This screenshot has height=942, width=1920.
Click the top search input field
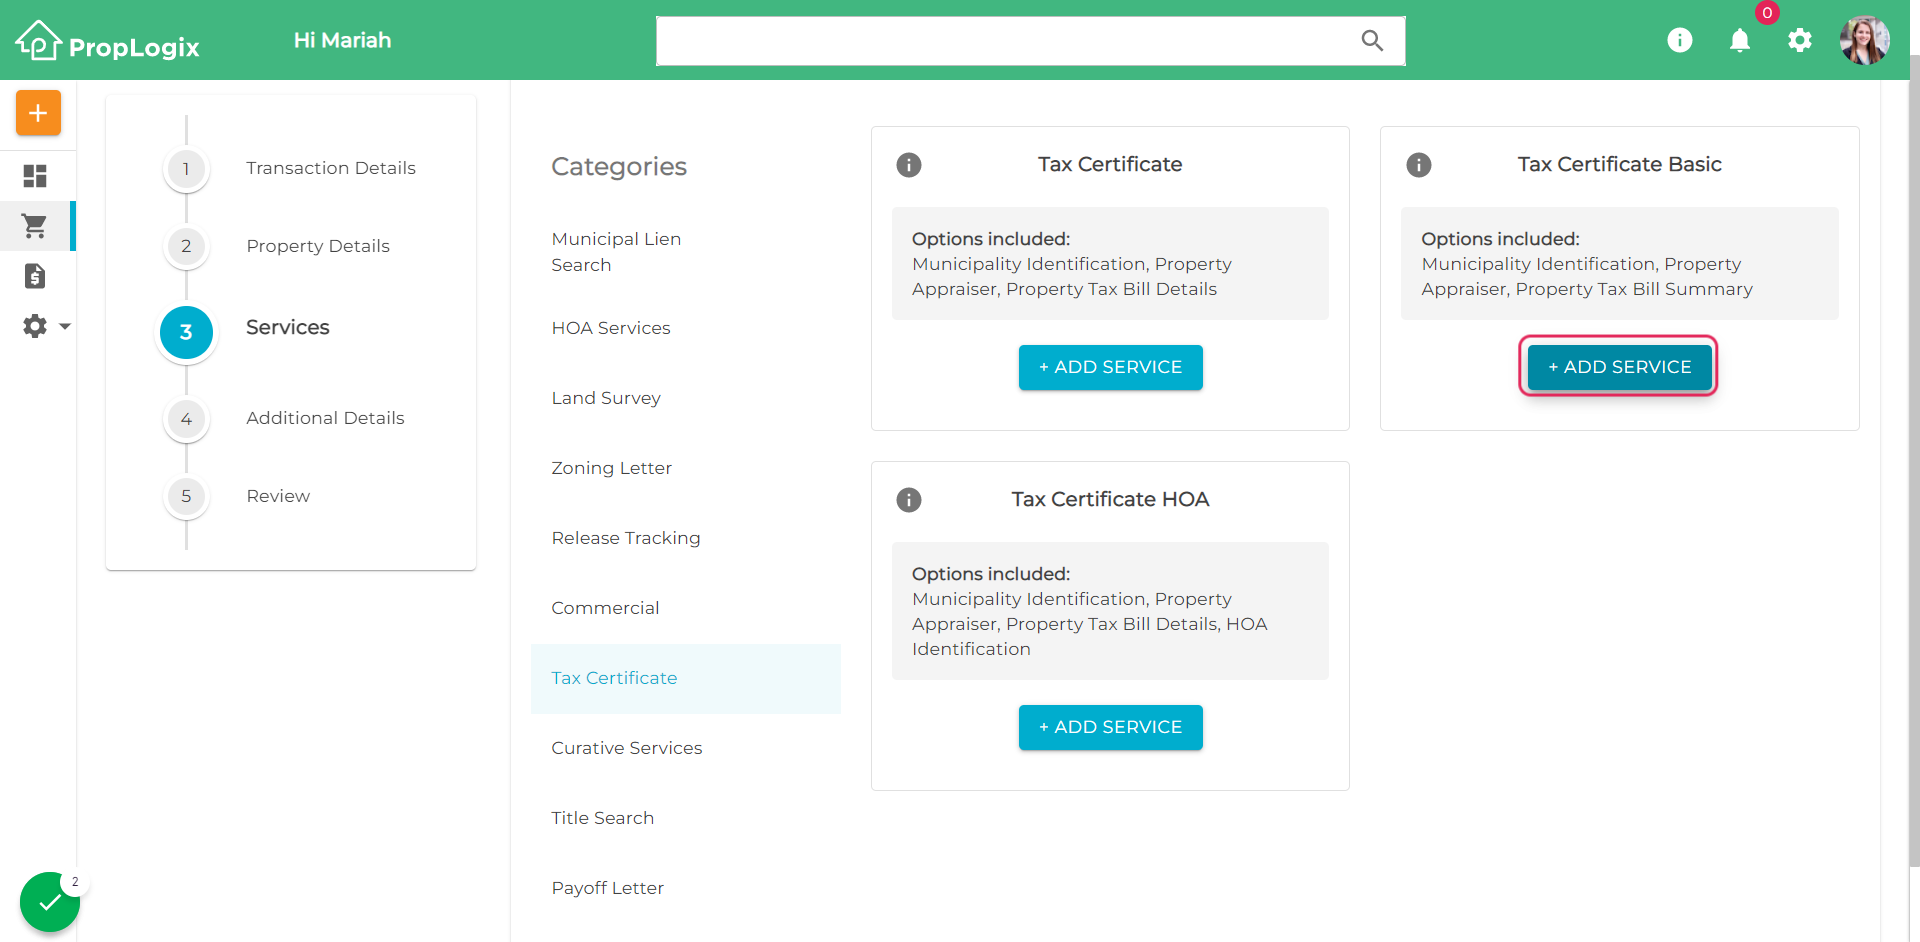1030,41
